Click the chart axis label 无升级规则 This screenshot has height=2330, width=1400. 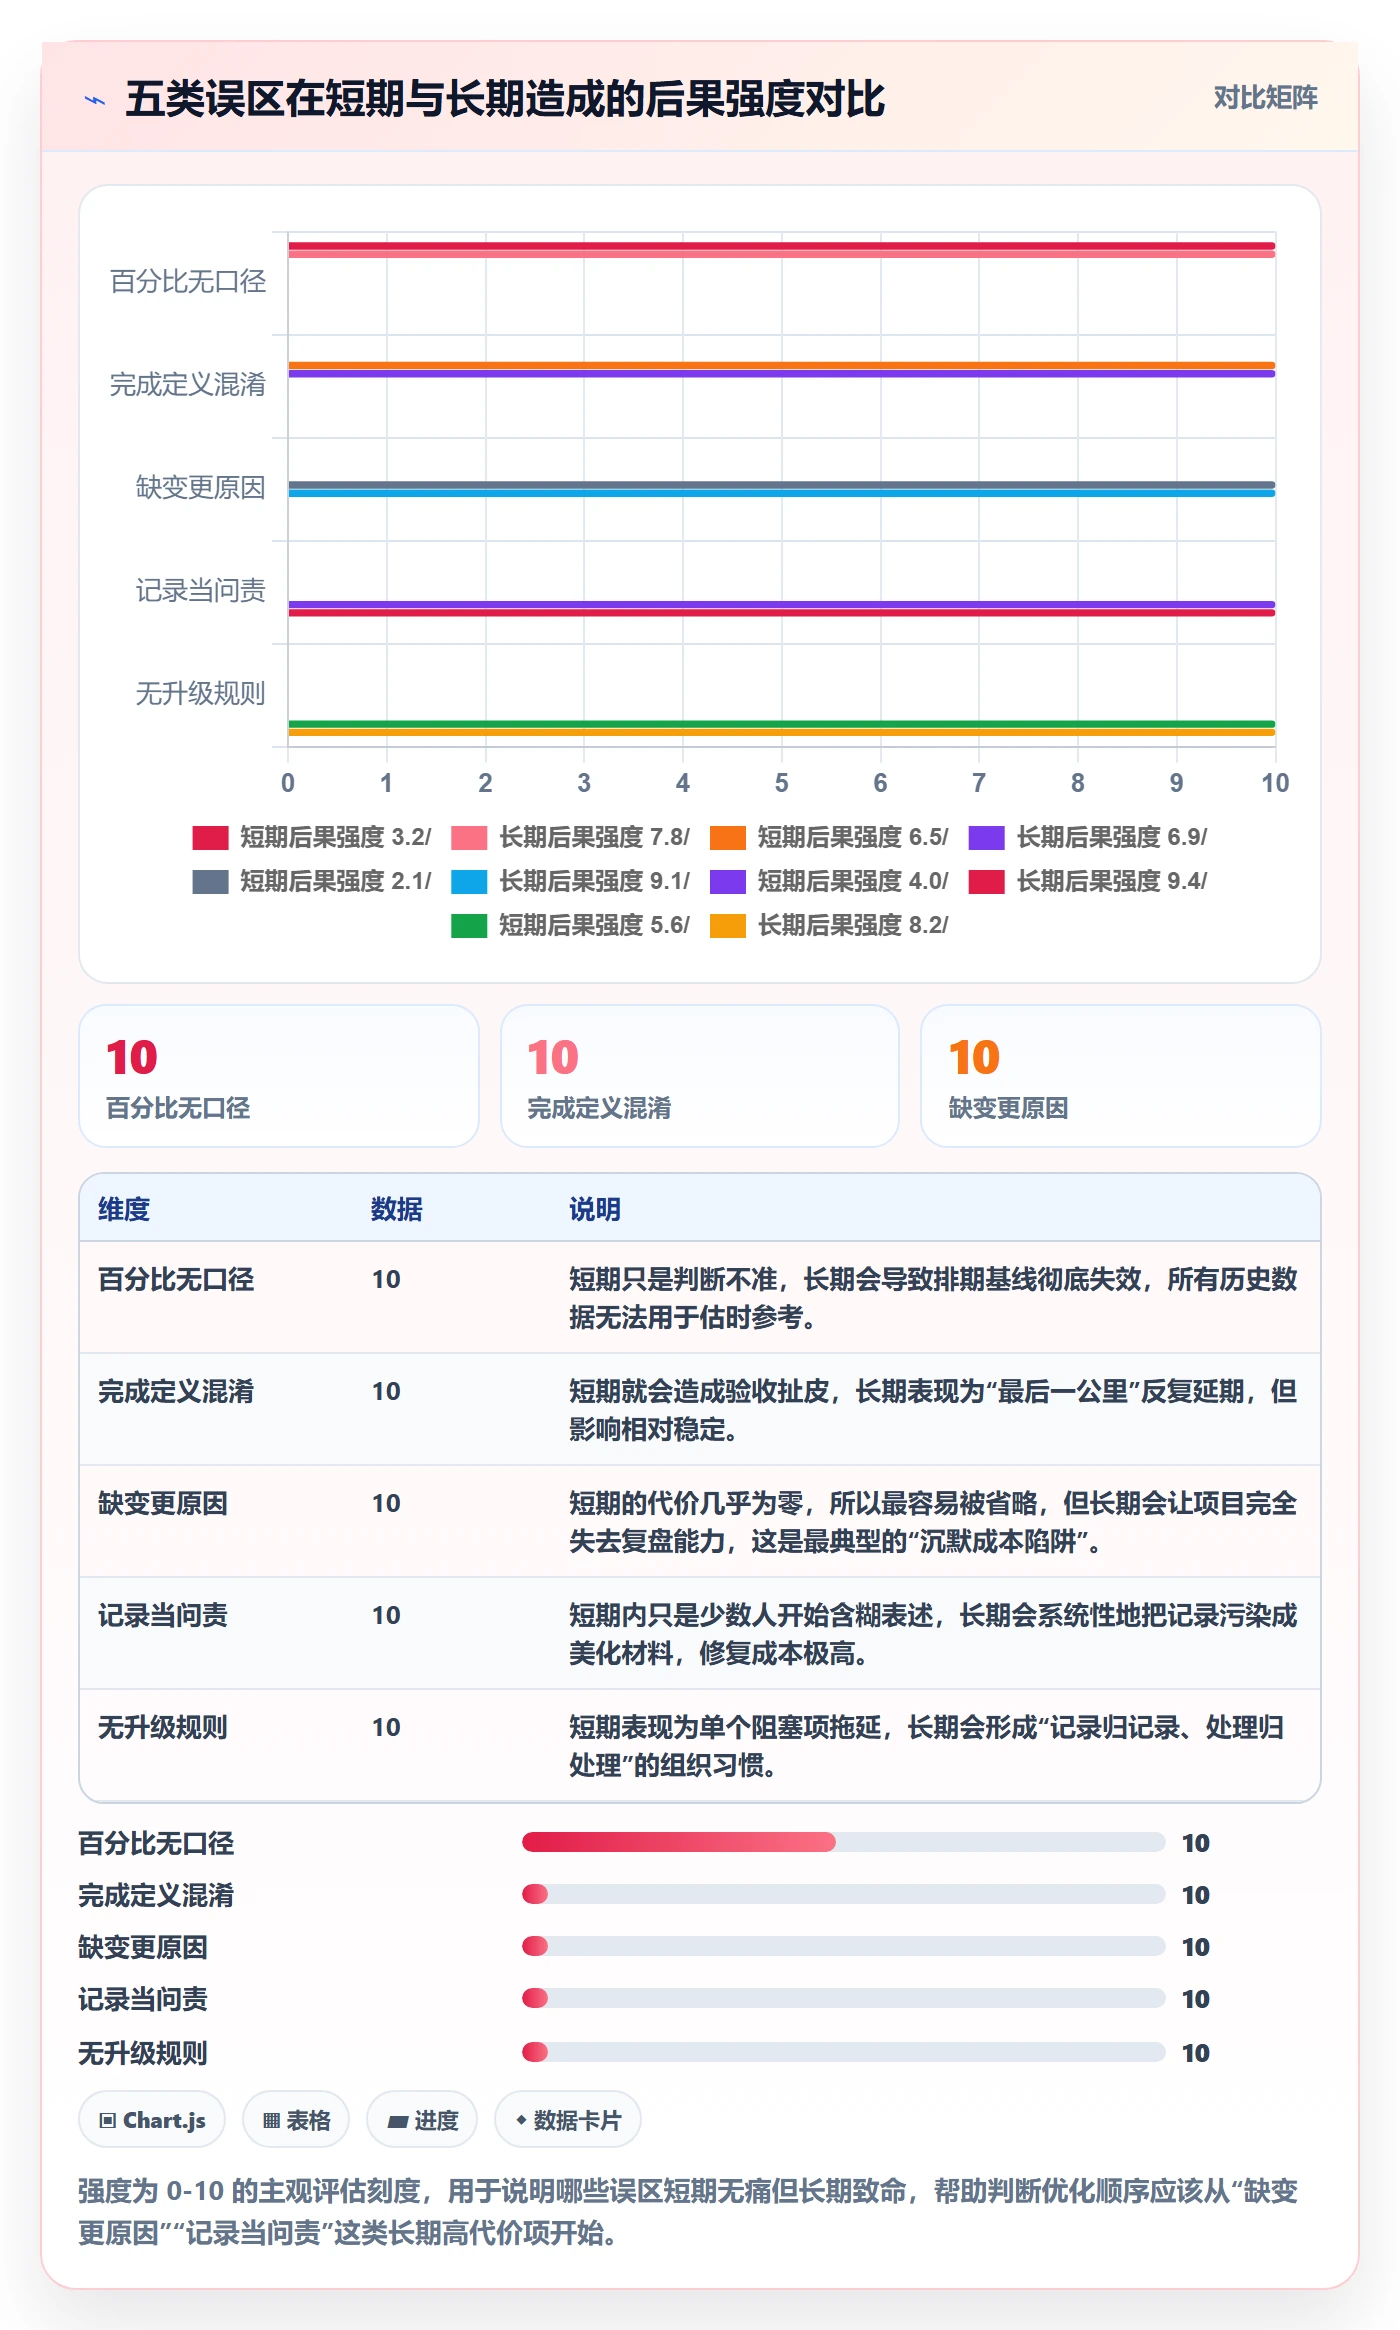point(201,694)
